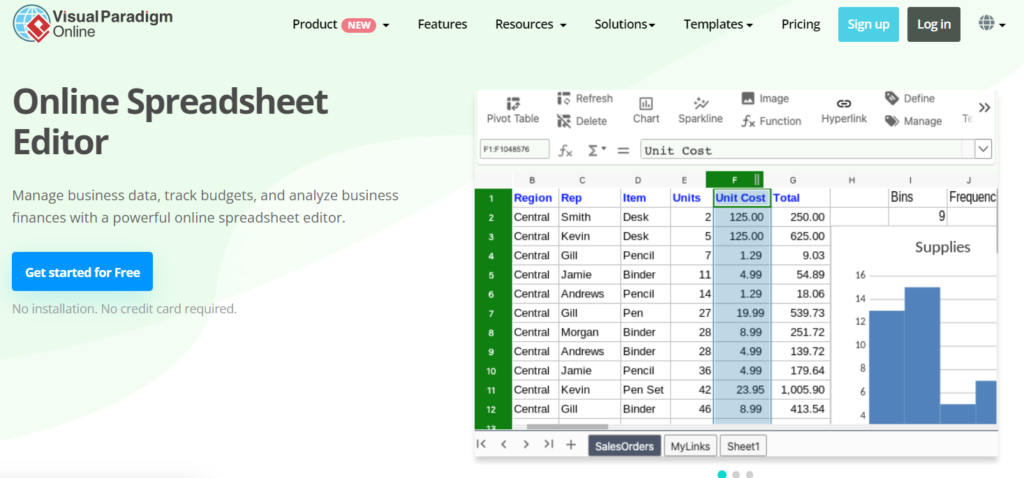Add a new sheet with plus icon
Screen dimensions: 1024x478
(571, 445)
